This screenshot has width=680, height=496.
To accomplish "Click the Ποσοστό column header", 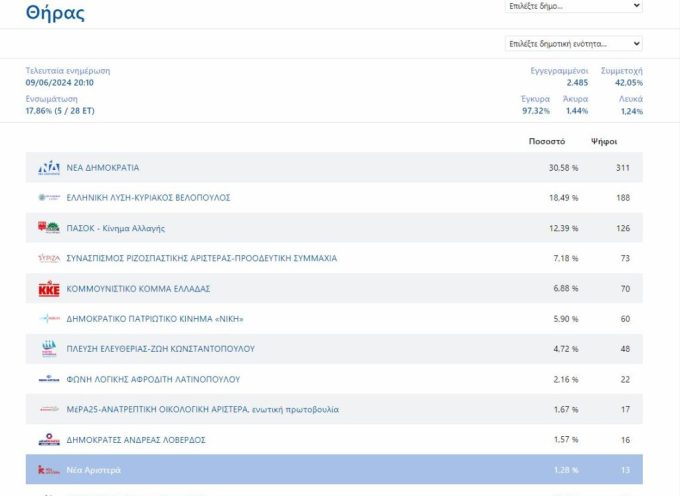I will pos(547,141).
